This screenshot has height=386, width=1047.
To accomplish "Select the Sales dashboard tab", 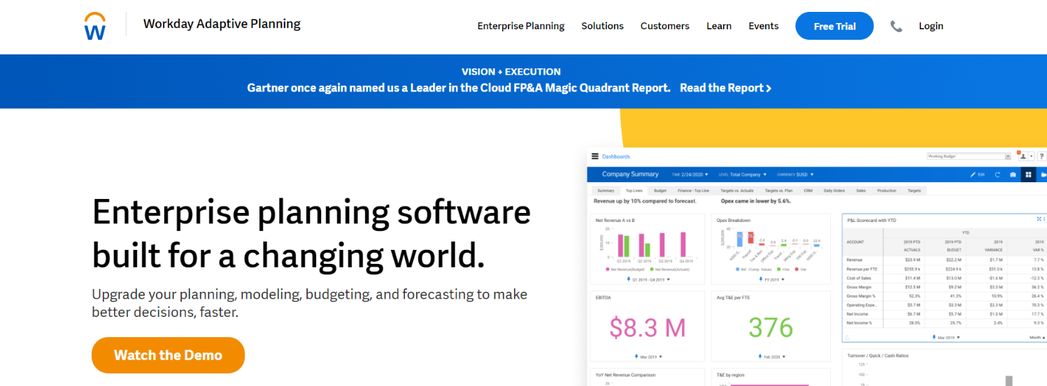I will point(861,190).
